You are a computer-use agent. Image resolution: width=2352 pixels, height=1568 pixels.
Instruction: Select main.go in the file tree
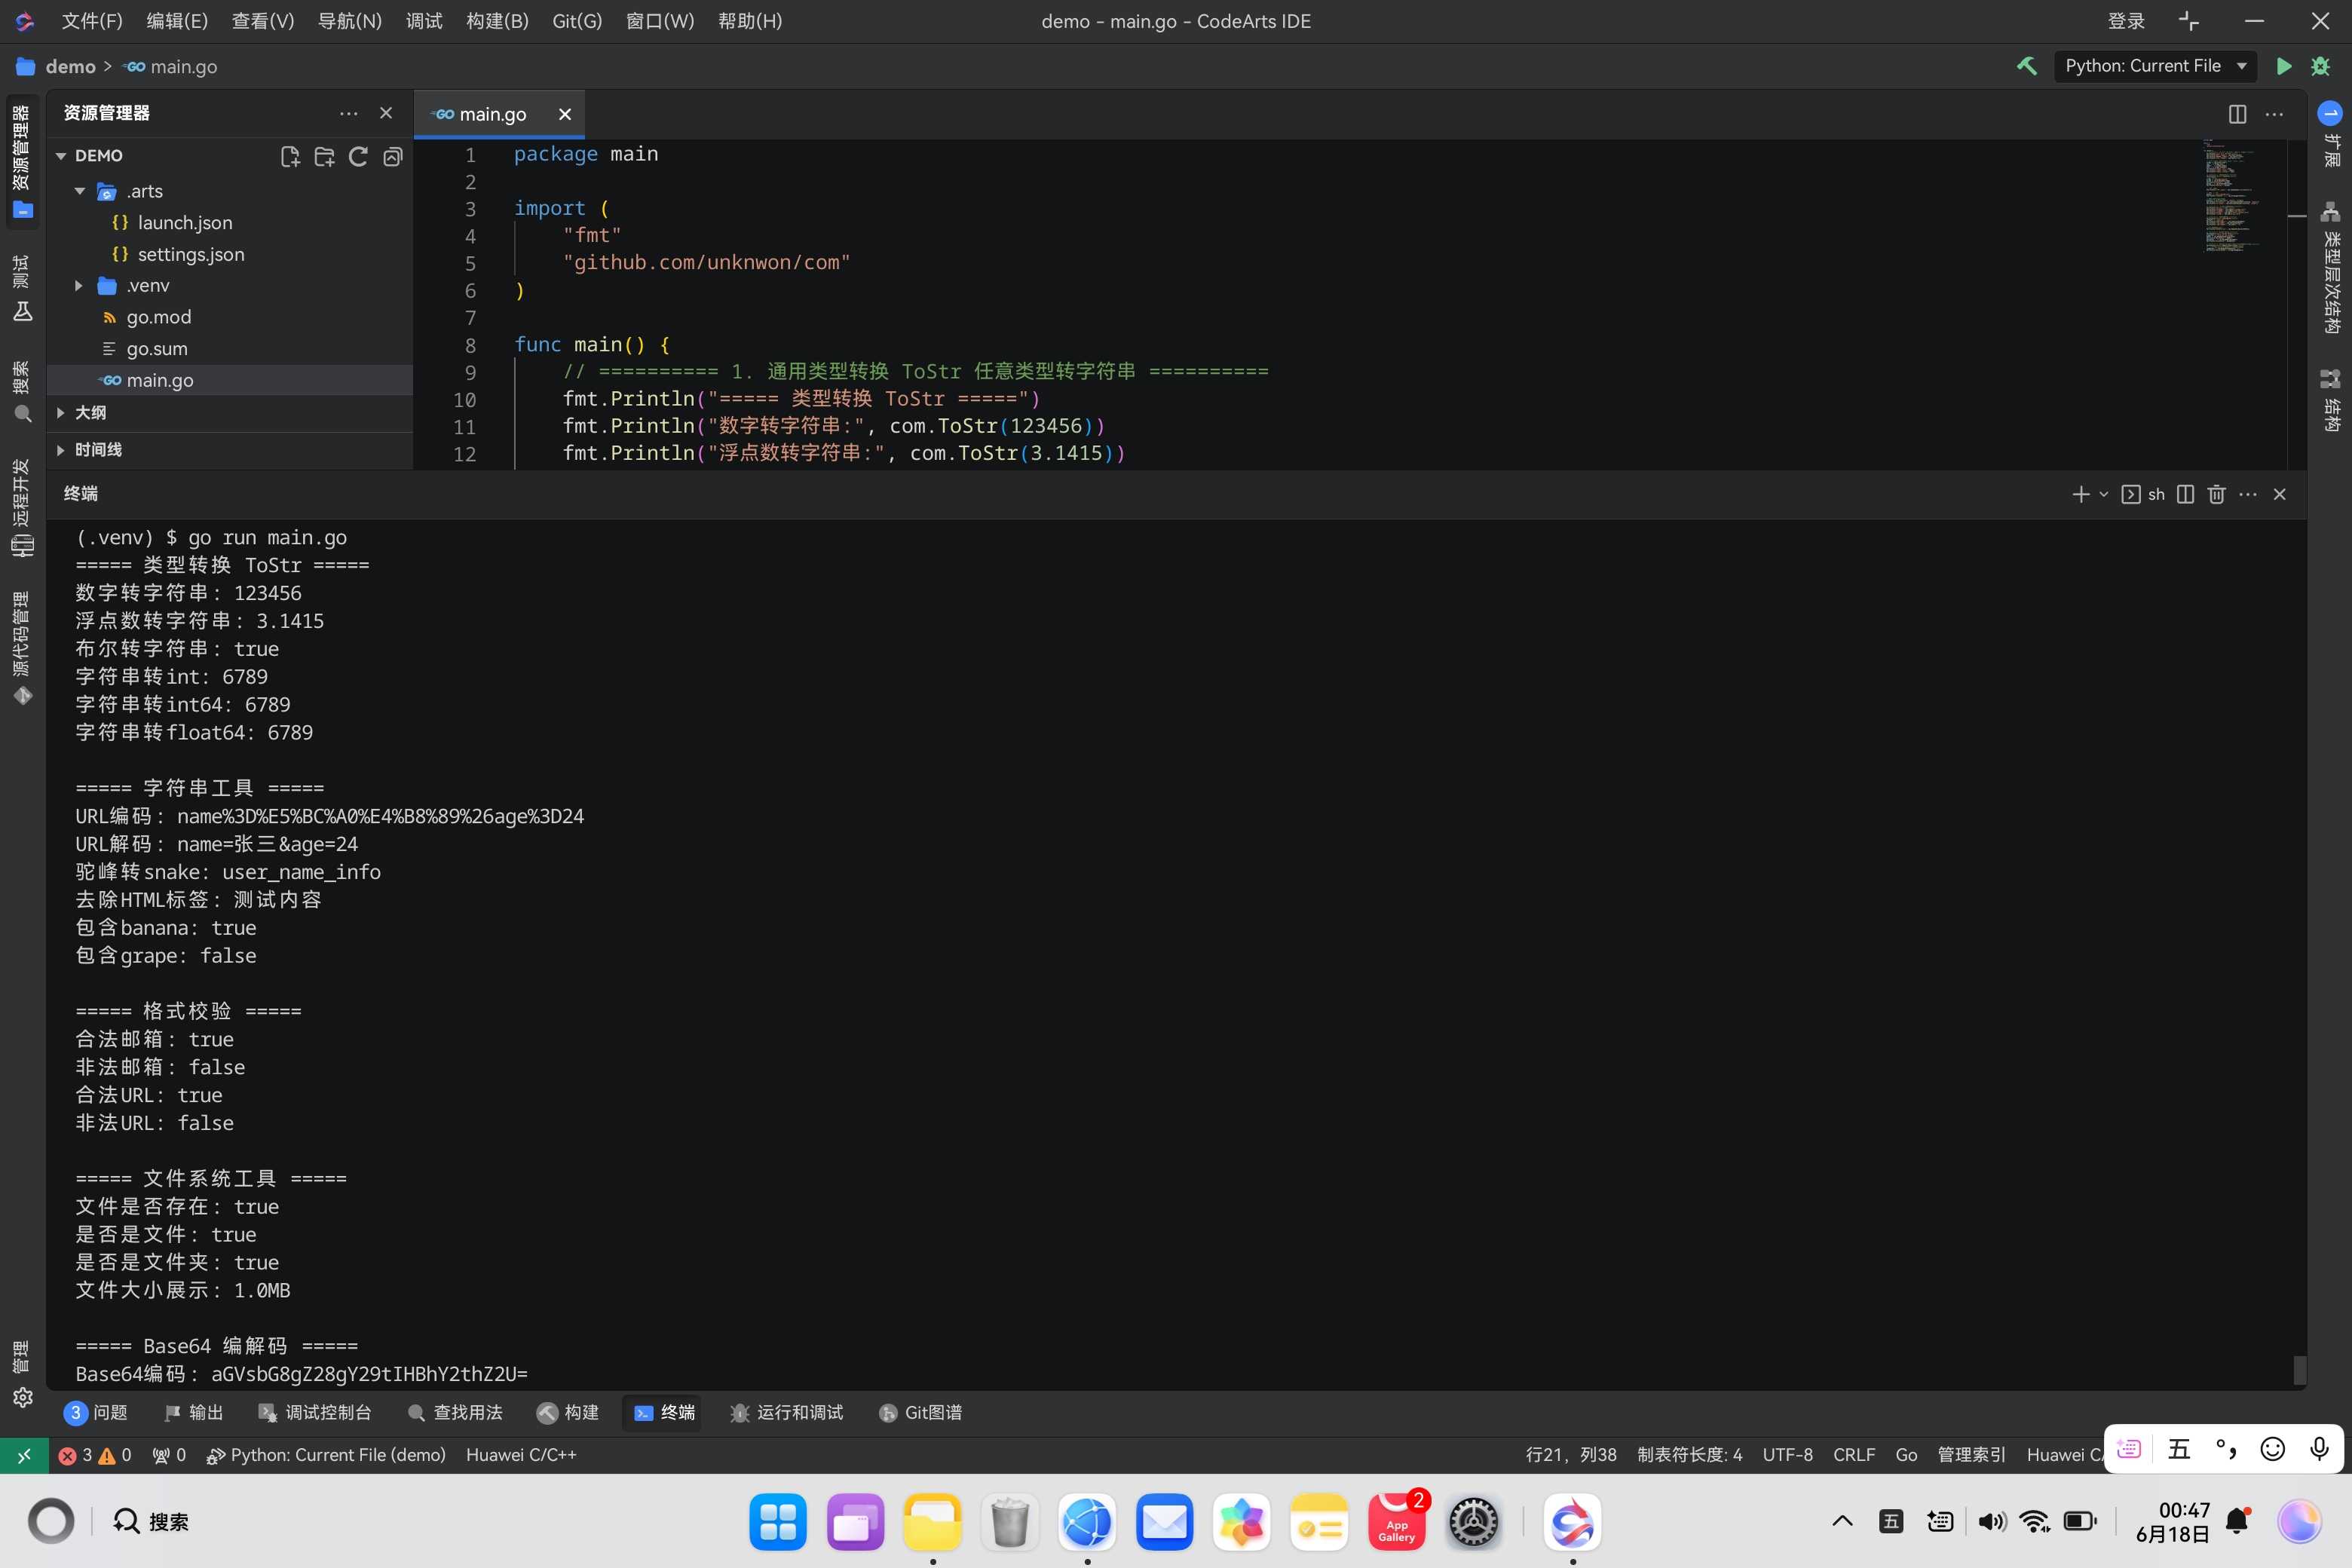click(x=230, y=380)
